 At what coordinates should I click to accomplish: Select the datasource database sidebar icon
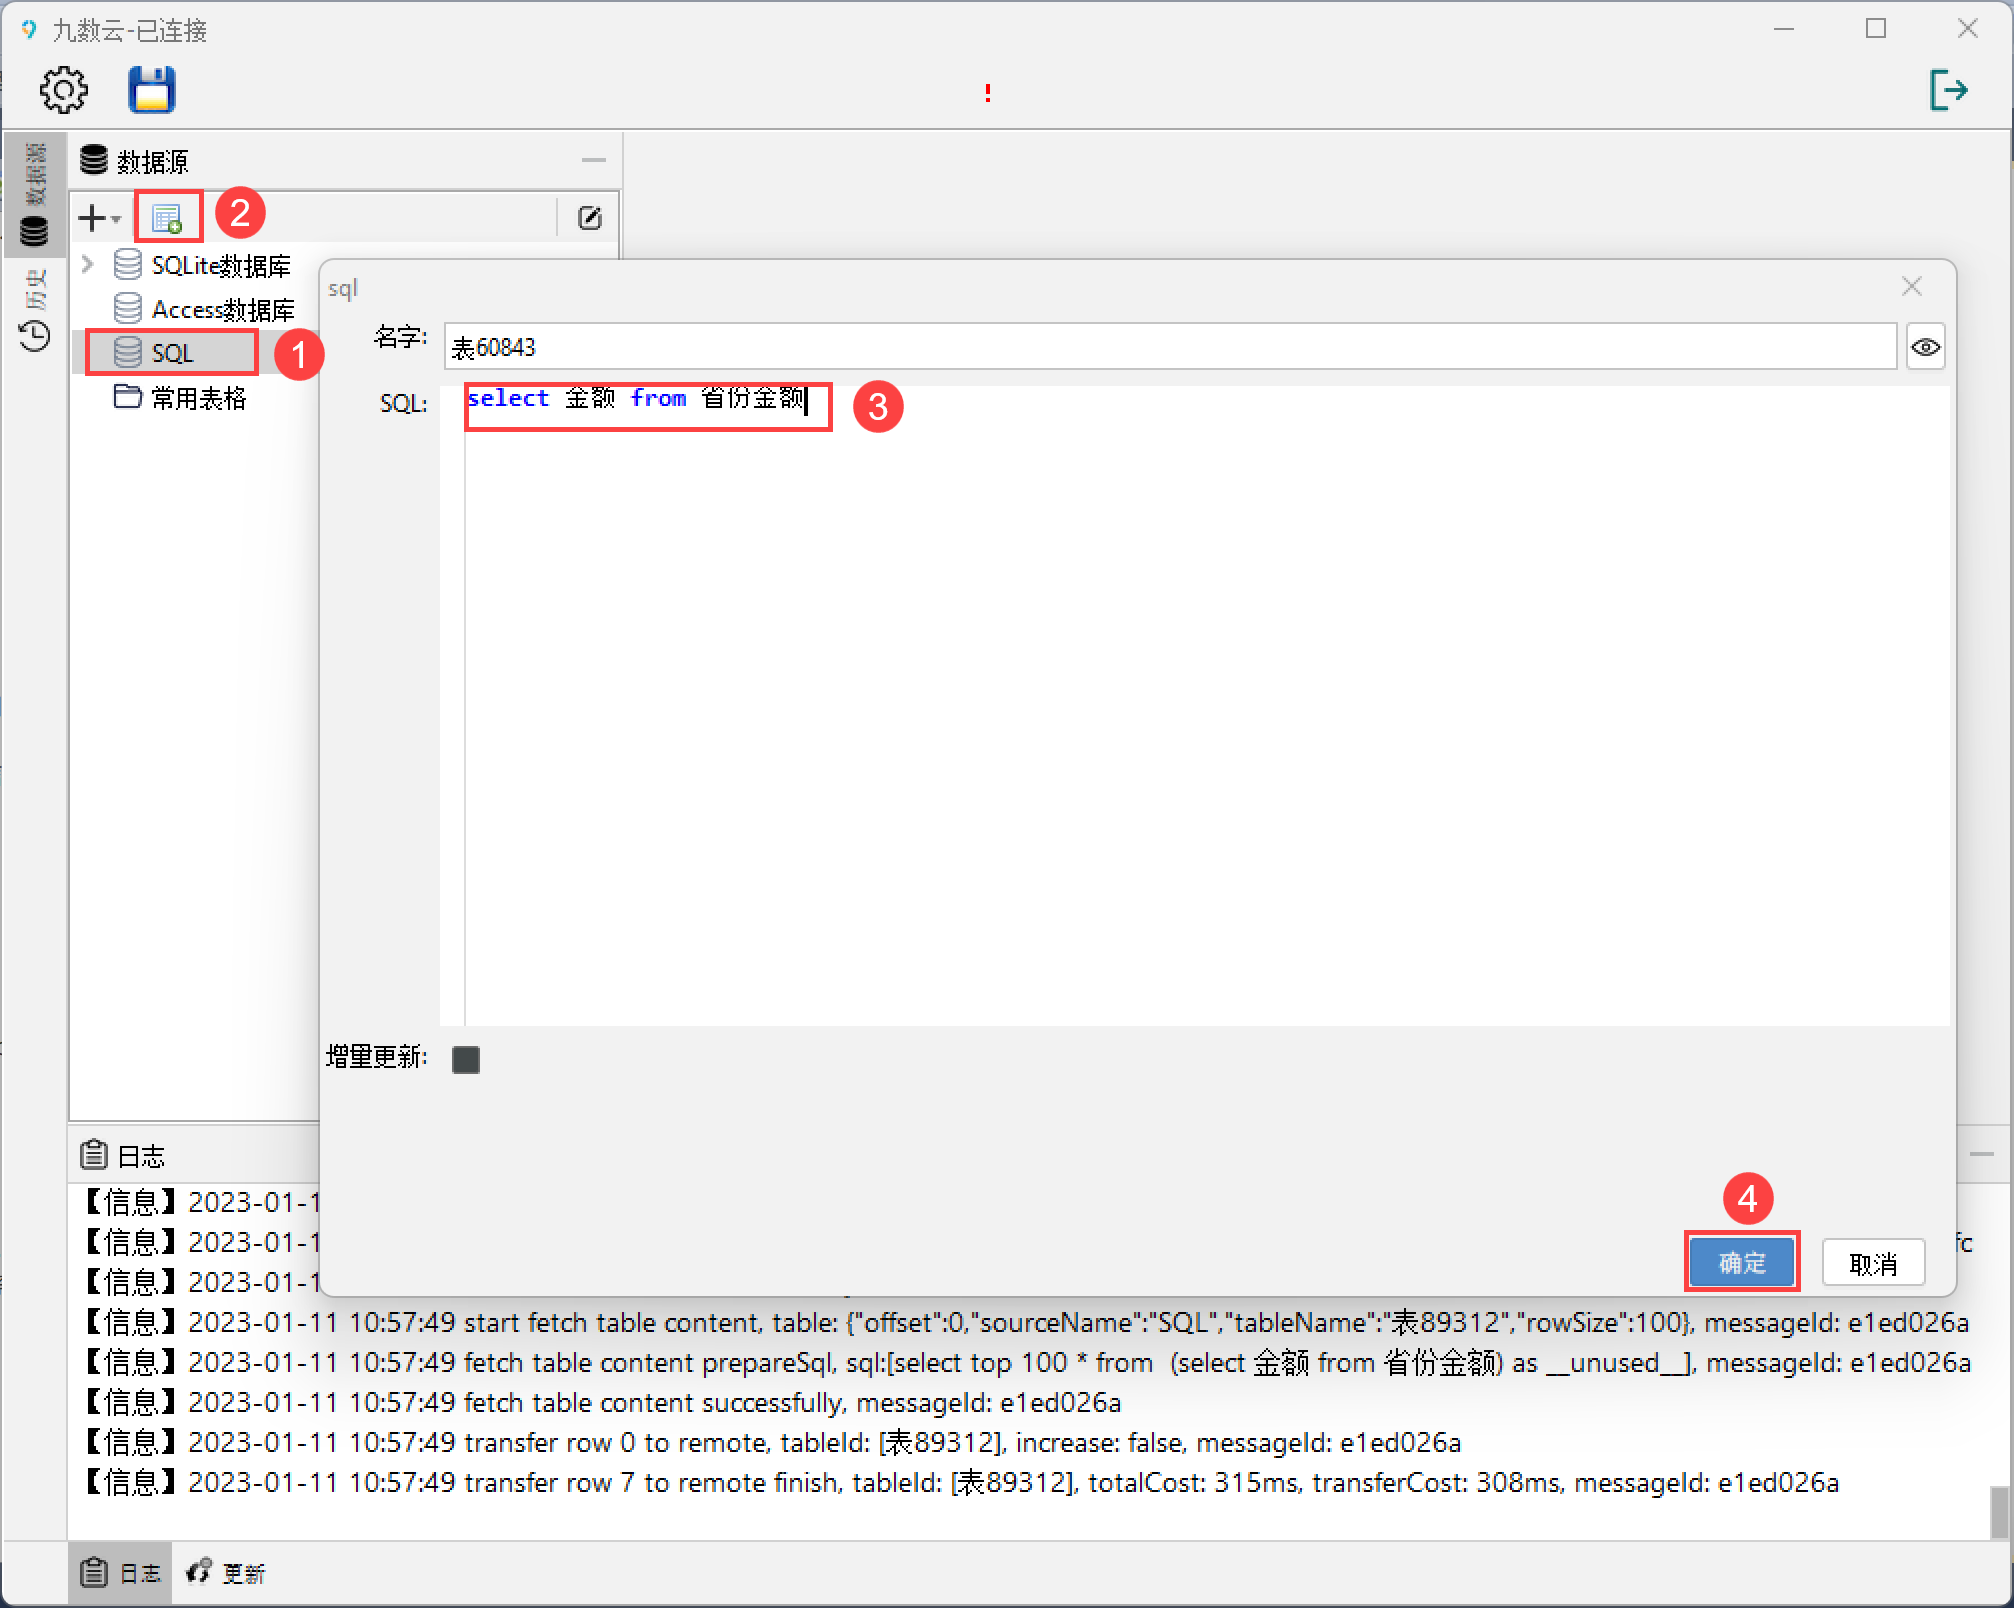[x=35, y=231]
